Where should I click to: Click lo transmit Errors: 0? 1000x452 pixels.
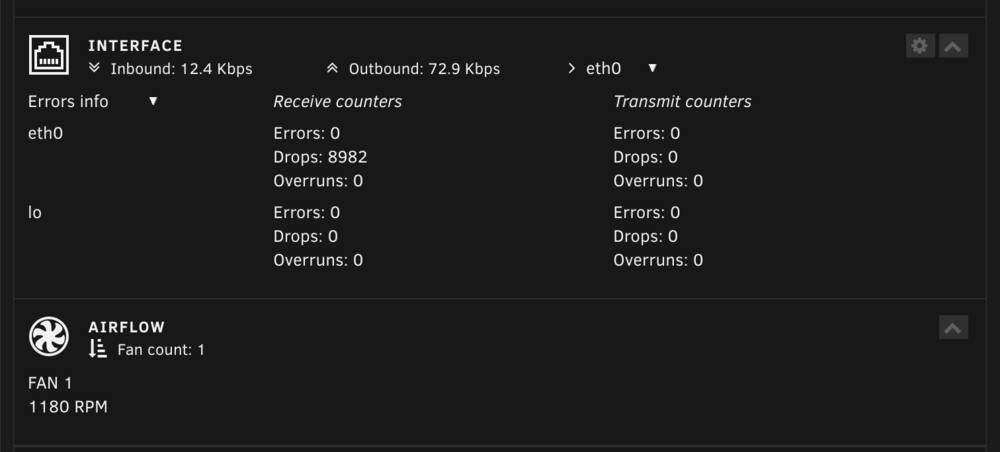tap(647, 212)
